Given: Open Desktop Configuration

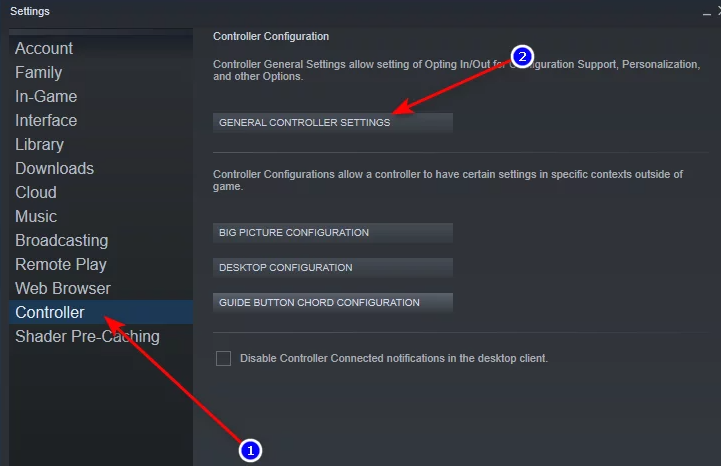Looking at the screenshot, I should click(332, 267).
